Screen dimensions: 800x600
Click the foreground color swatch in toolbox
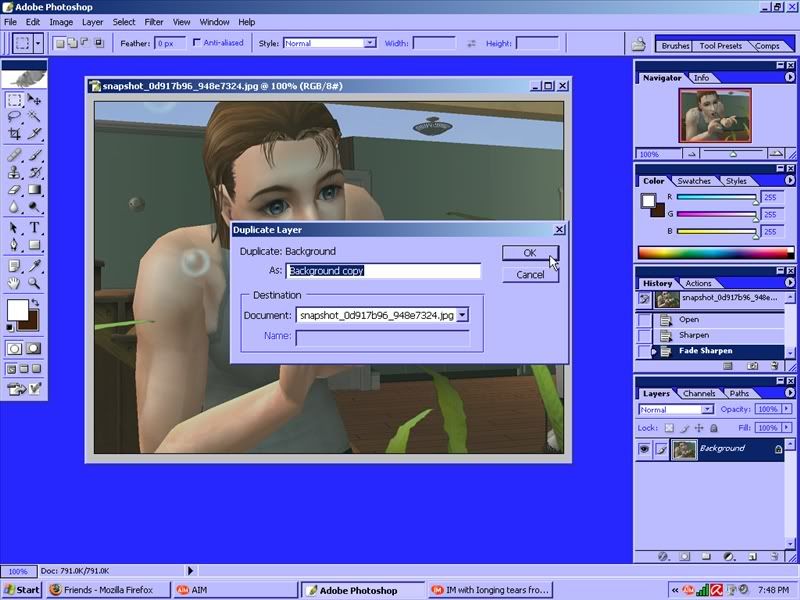tap(17, 310)
